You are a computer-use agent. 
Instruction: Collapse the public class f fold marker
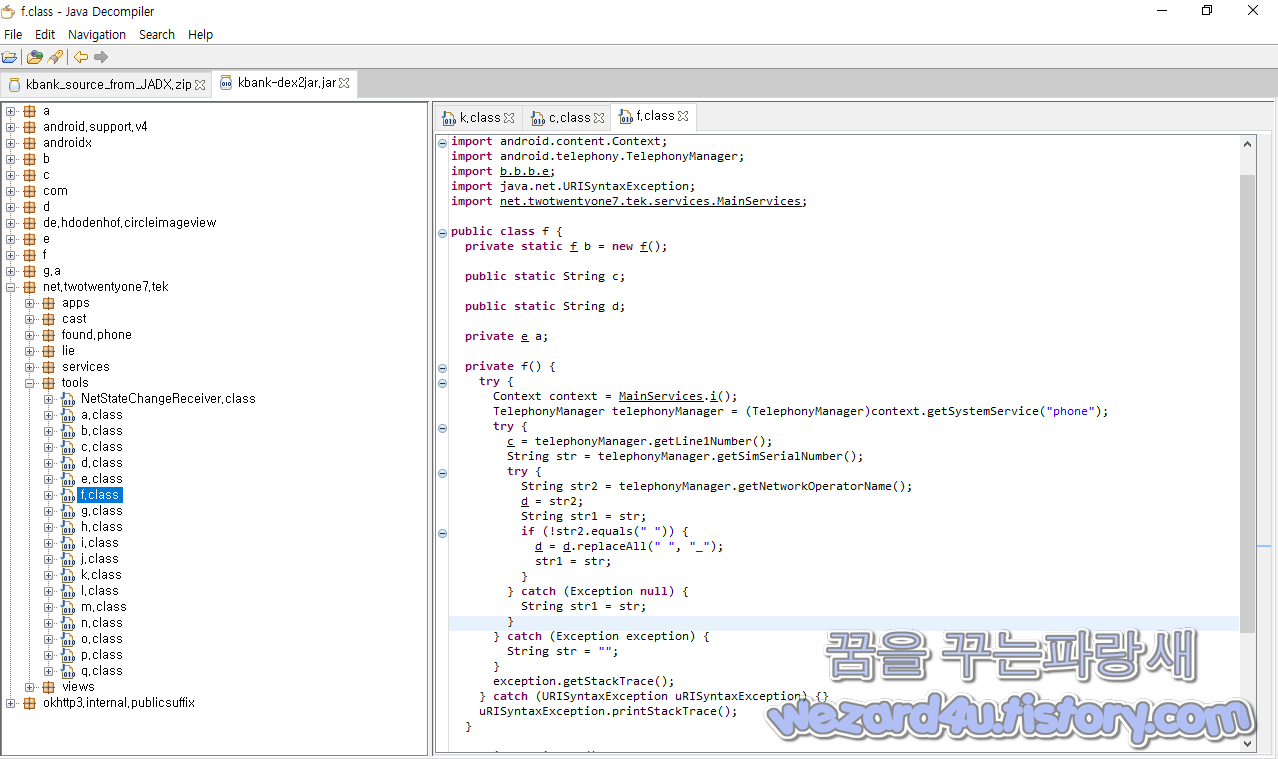pos(443,232)
